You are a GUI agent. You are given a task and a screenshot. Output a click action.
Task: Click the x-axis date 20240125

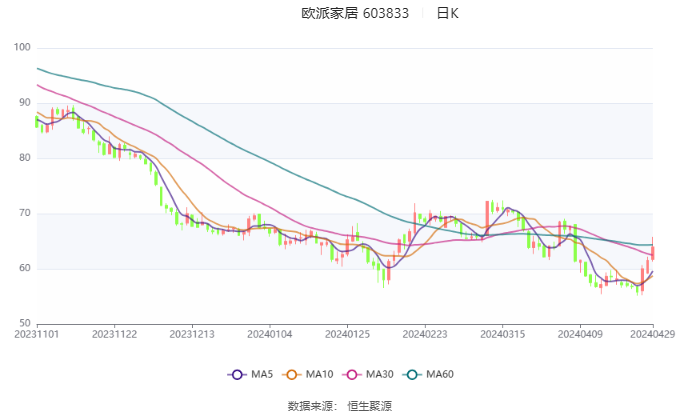[347, 334]
